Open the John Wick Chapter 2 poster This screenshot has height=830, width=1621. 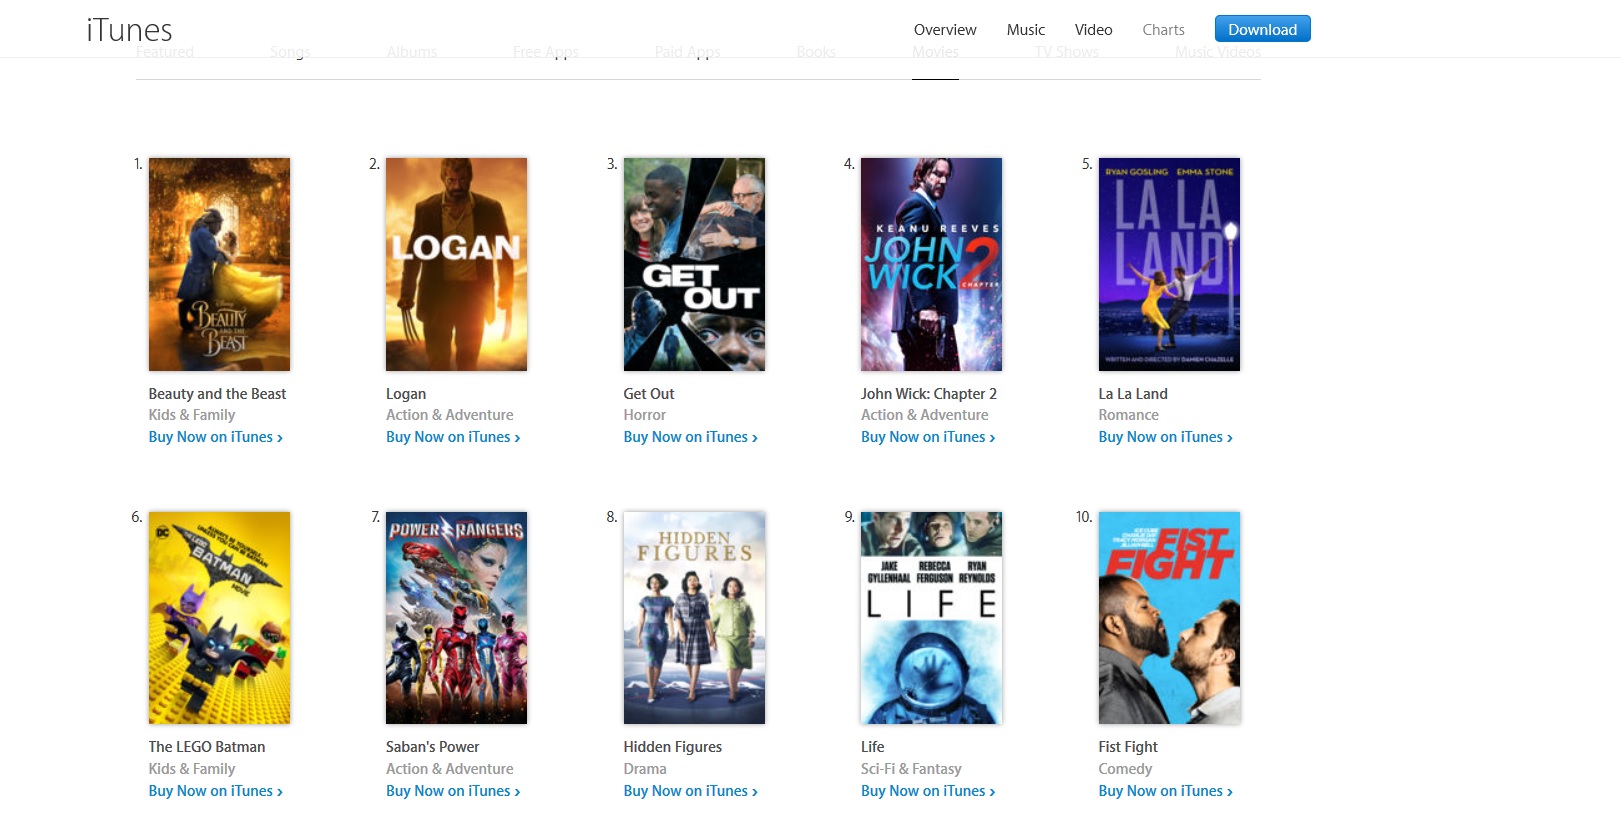[931, 264]
